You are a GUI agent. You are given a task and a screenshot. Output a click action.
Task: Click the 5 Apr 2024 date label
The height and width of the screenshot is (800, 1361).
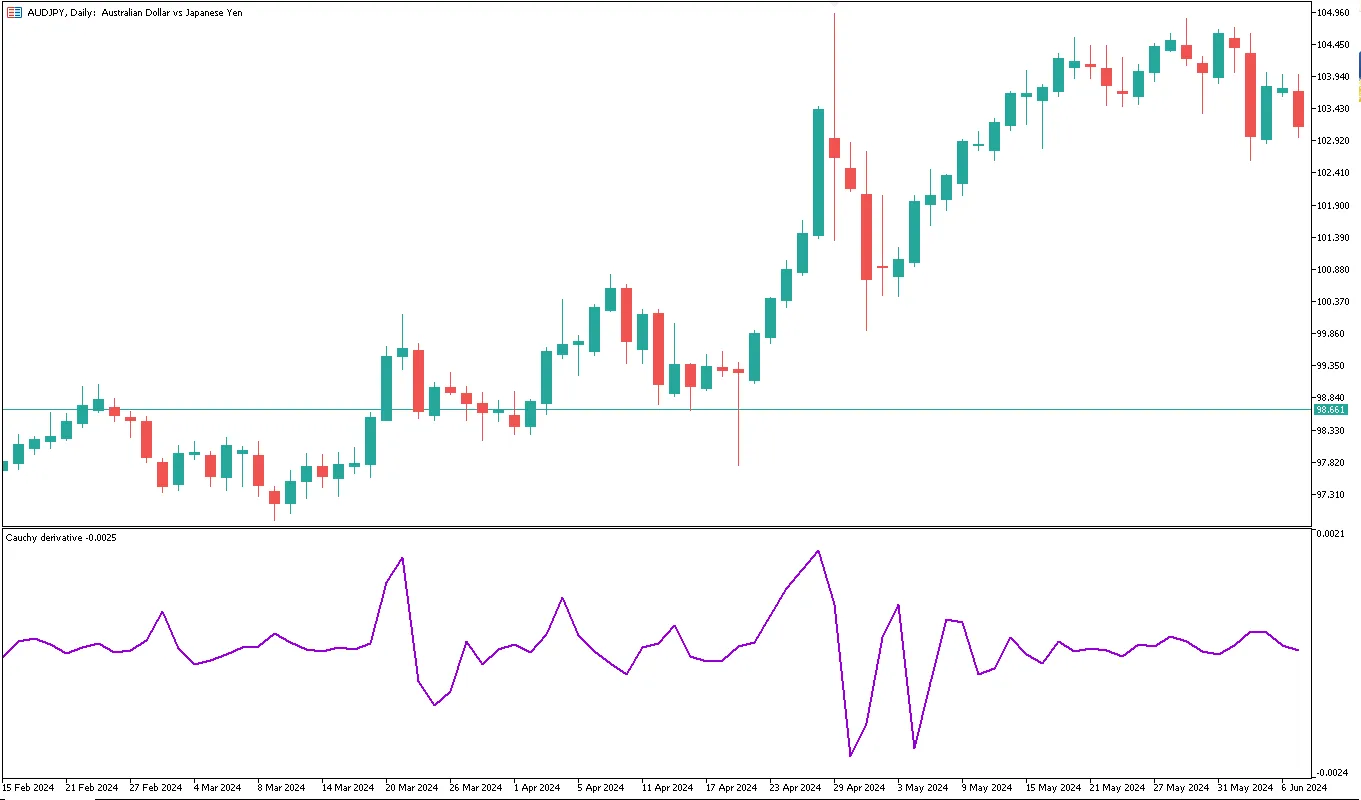tap(602, 788)
